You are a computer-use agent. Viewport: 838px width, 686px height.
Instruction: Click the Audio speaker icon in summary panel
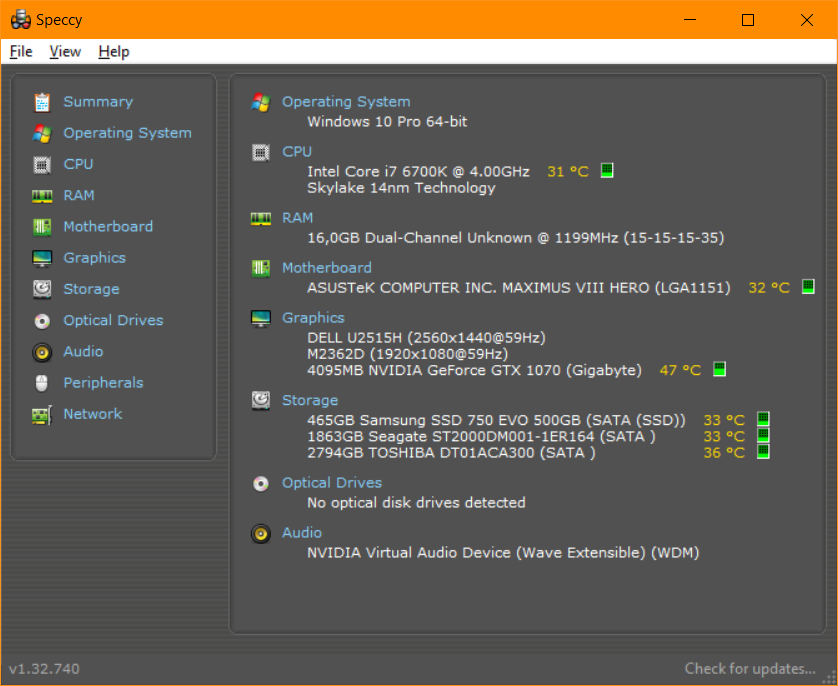tap(261, 533)
